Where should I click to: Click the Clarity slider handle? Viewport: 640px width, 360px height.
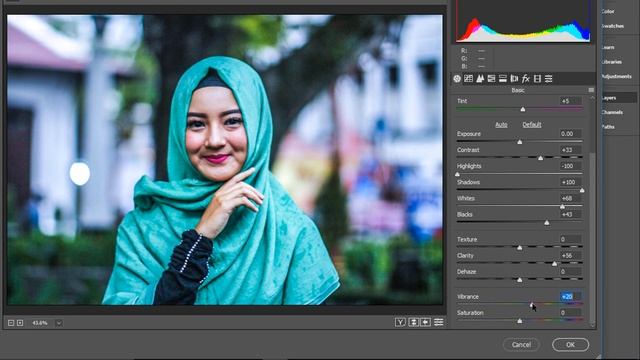click(x=554, y=264)
